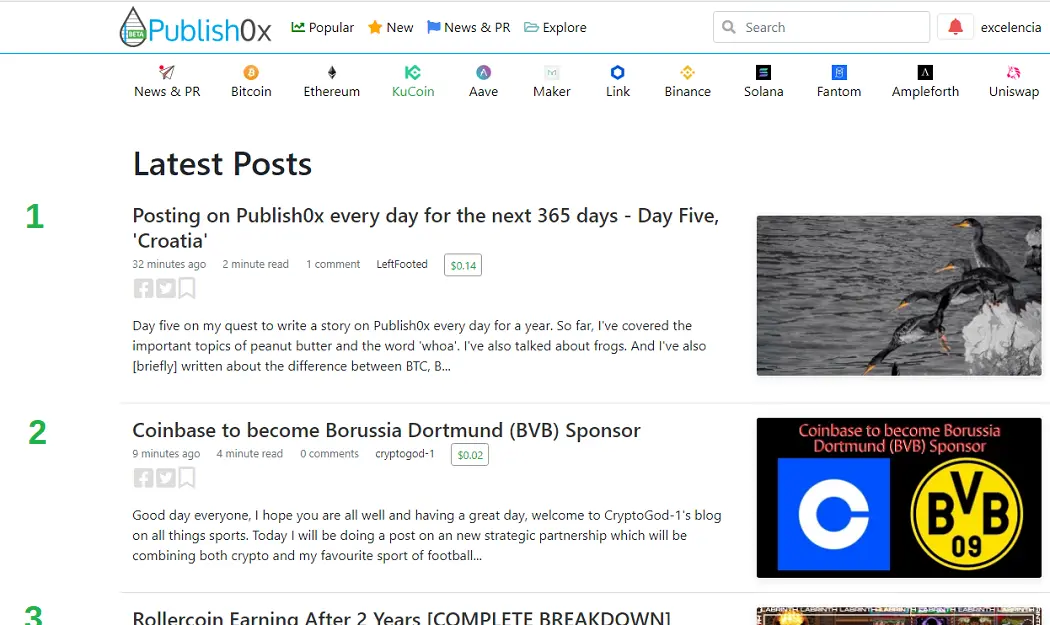The image size is (1050, 625).
Task: Select the Aave category label
Action: click(x=483, y=91)
